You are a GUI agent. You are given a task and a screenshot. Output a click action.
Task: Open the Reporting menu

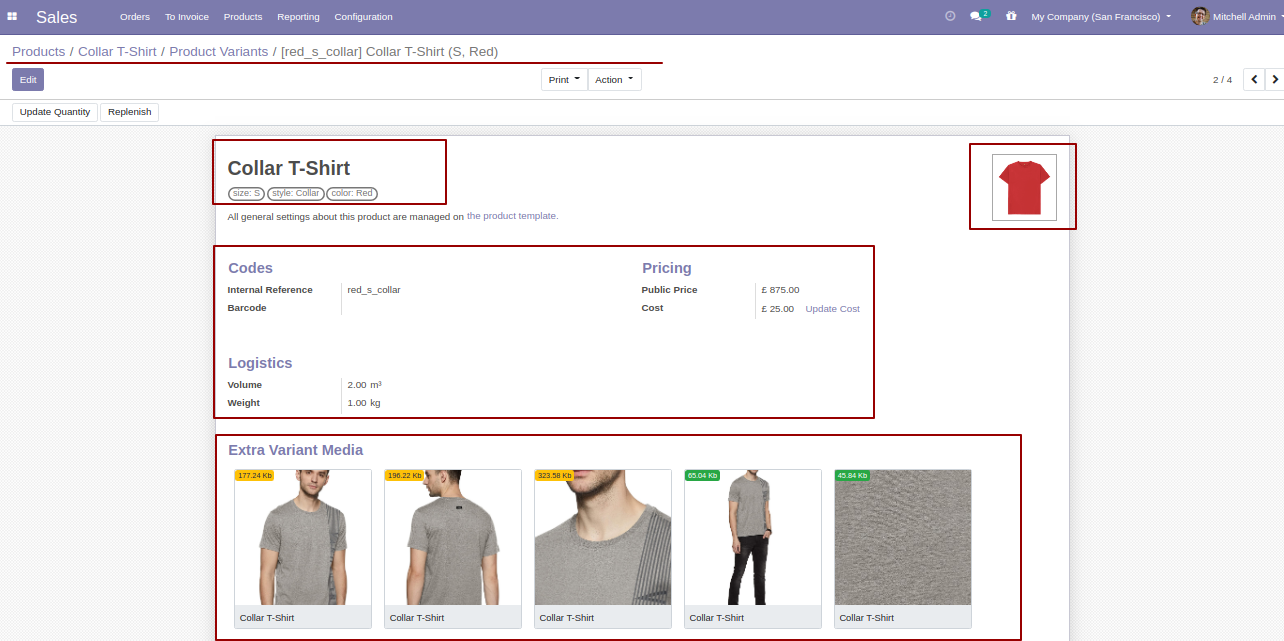[298, 16]
